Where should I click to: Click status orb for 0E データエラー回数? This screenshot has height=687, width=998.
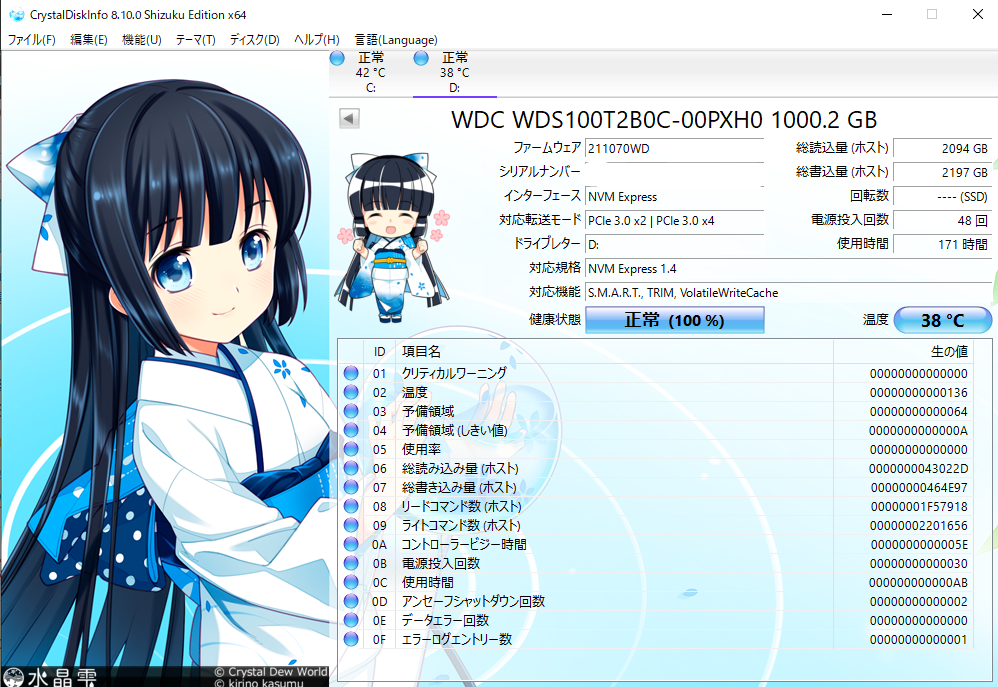(x=351, y=620)
